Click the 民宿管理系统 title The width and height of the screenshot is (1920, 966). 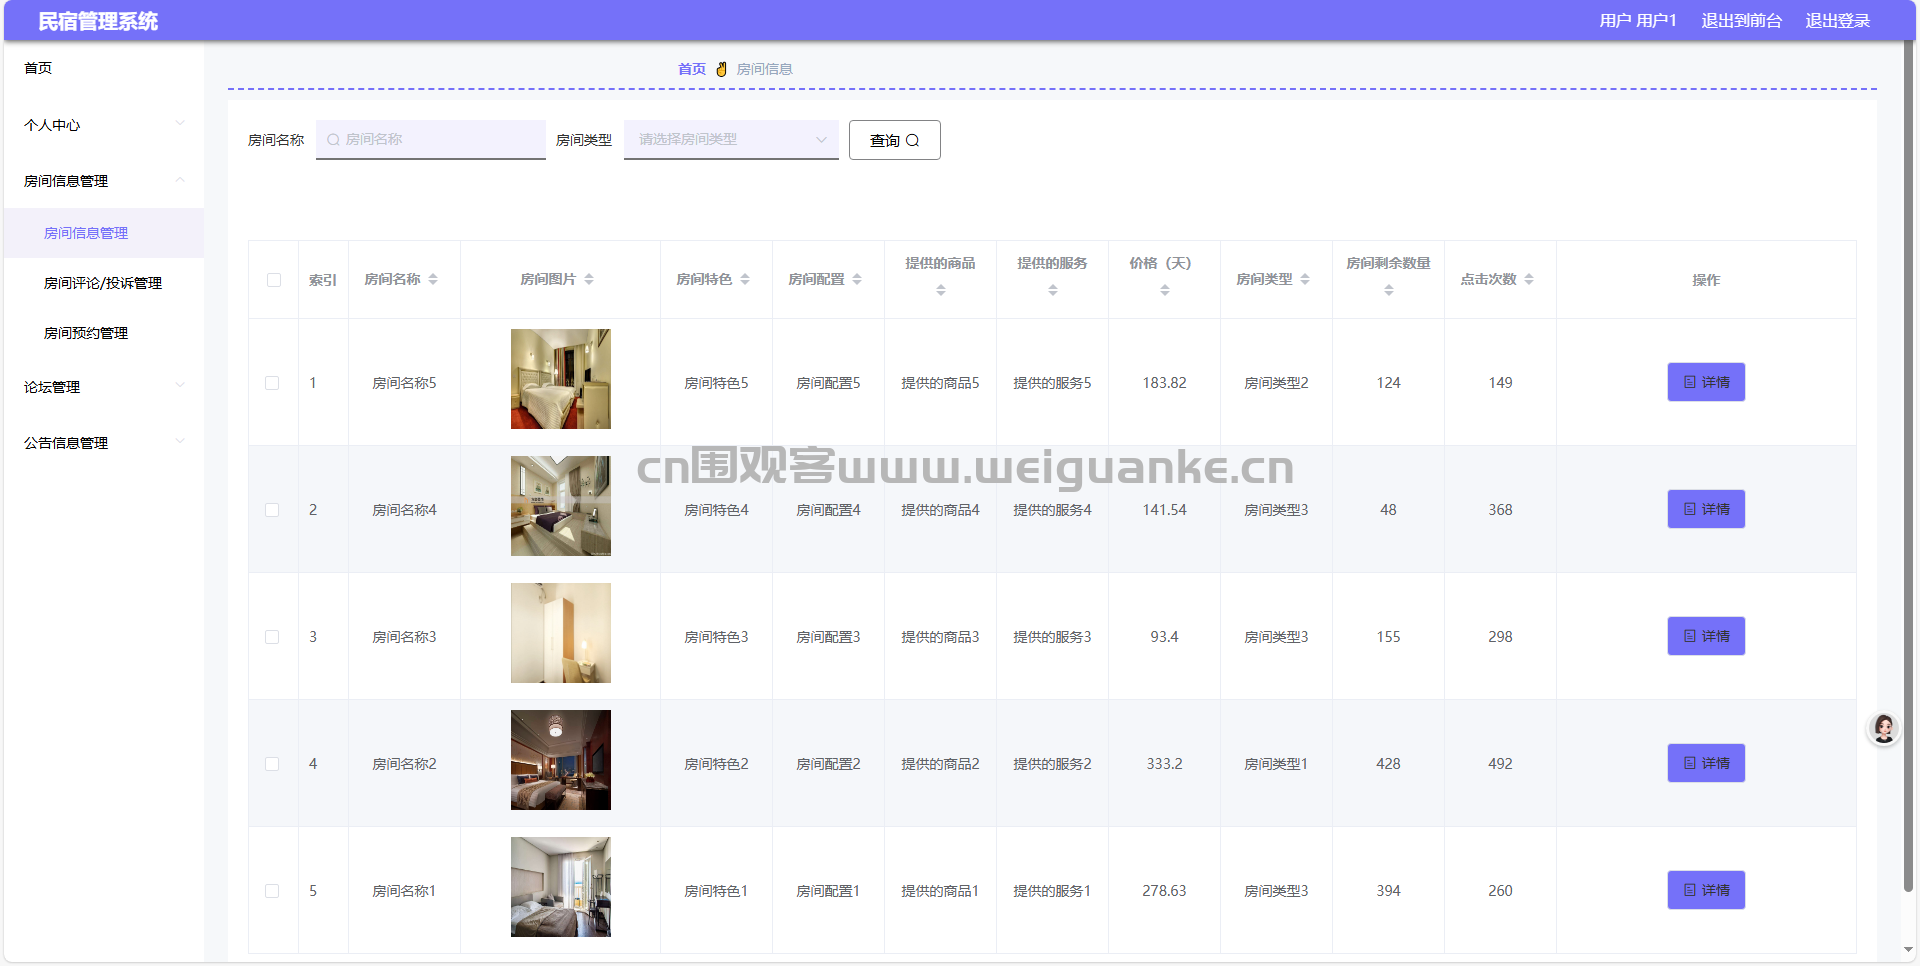pos(98,21)
